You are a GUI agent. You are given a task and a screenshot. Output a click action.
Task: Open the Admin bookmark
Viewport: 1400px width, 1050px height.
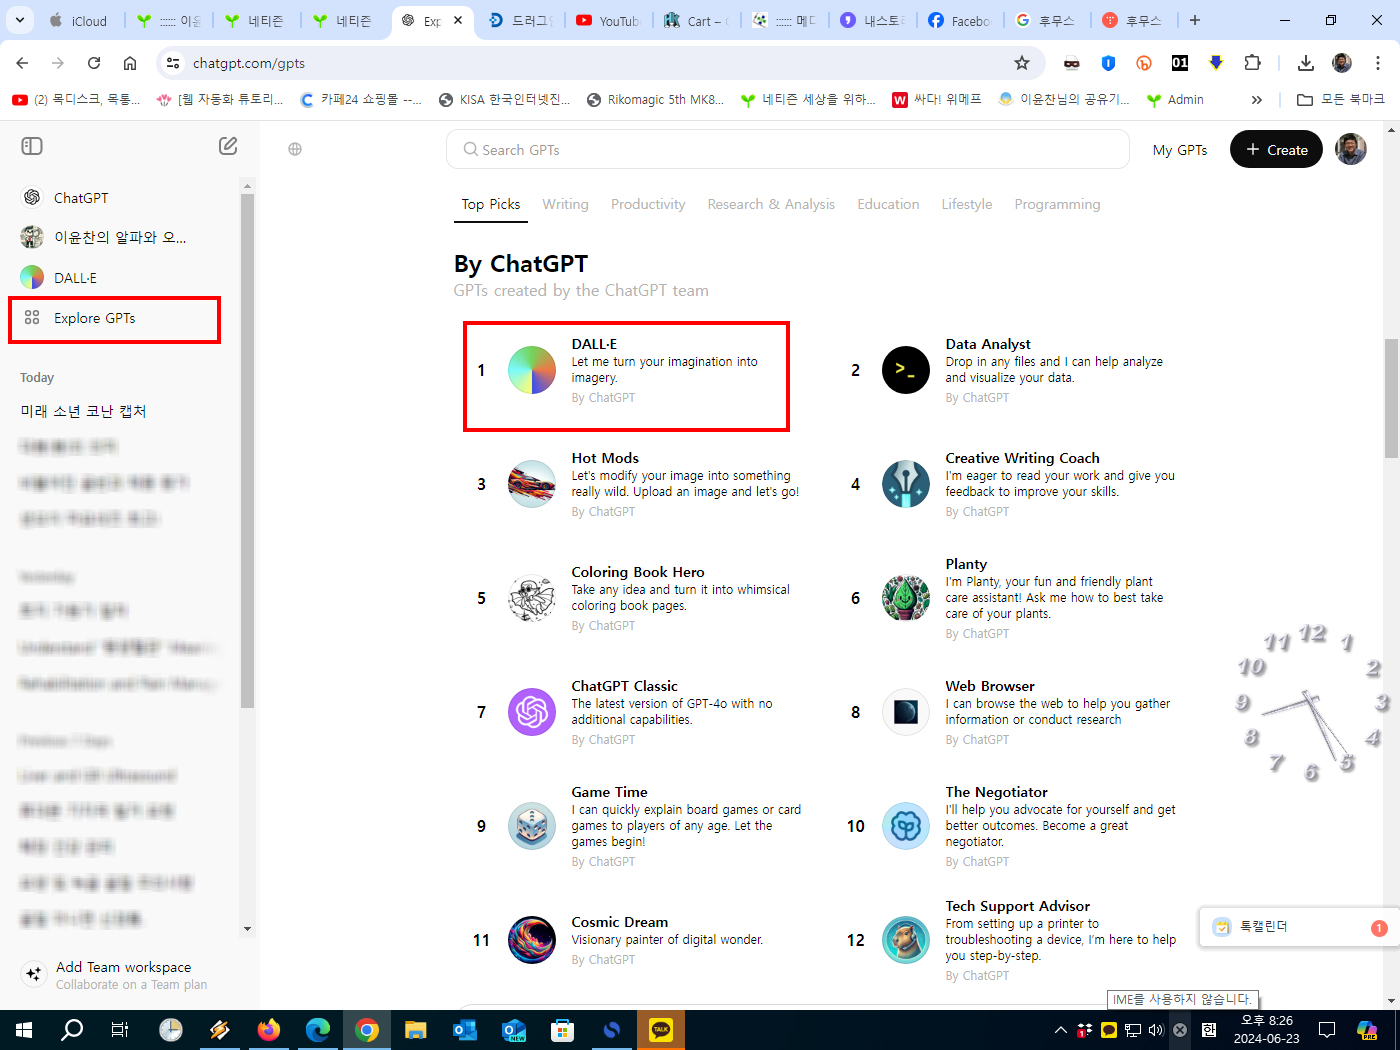1175,100
